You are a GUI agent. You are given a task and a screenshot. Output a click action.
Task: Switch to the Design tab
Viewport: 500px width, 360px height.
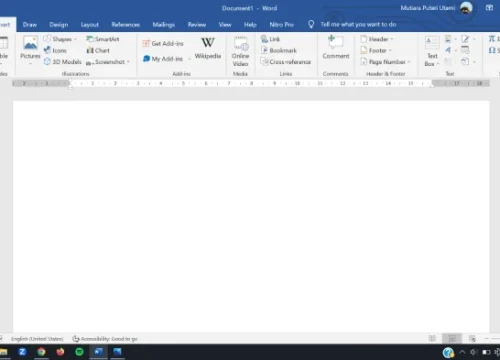pyautogui.click(x=59, y=25)
